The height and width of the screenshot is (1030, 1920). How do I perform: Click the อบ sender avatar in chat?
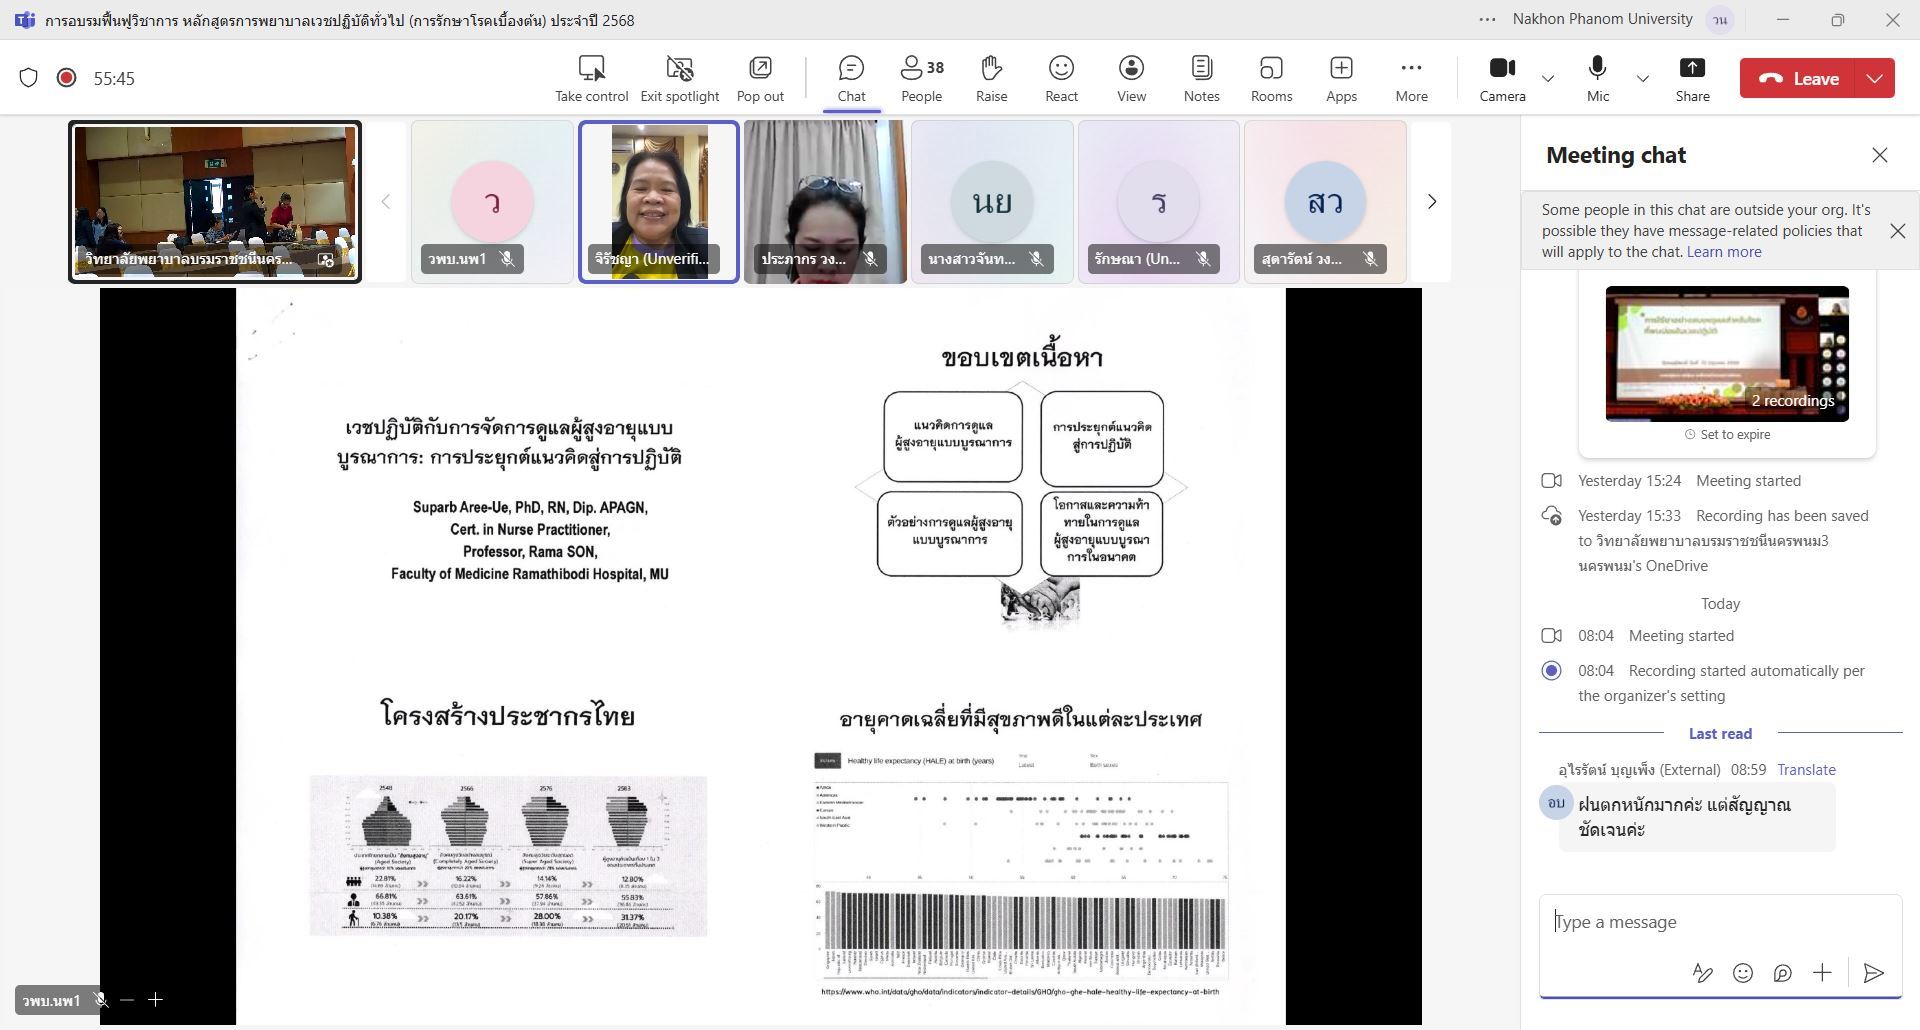pos(1556,803)
